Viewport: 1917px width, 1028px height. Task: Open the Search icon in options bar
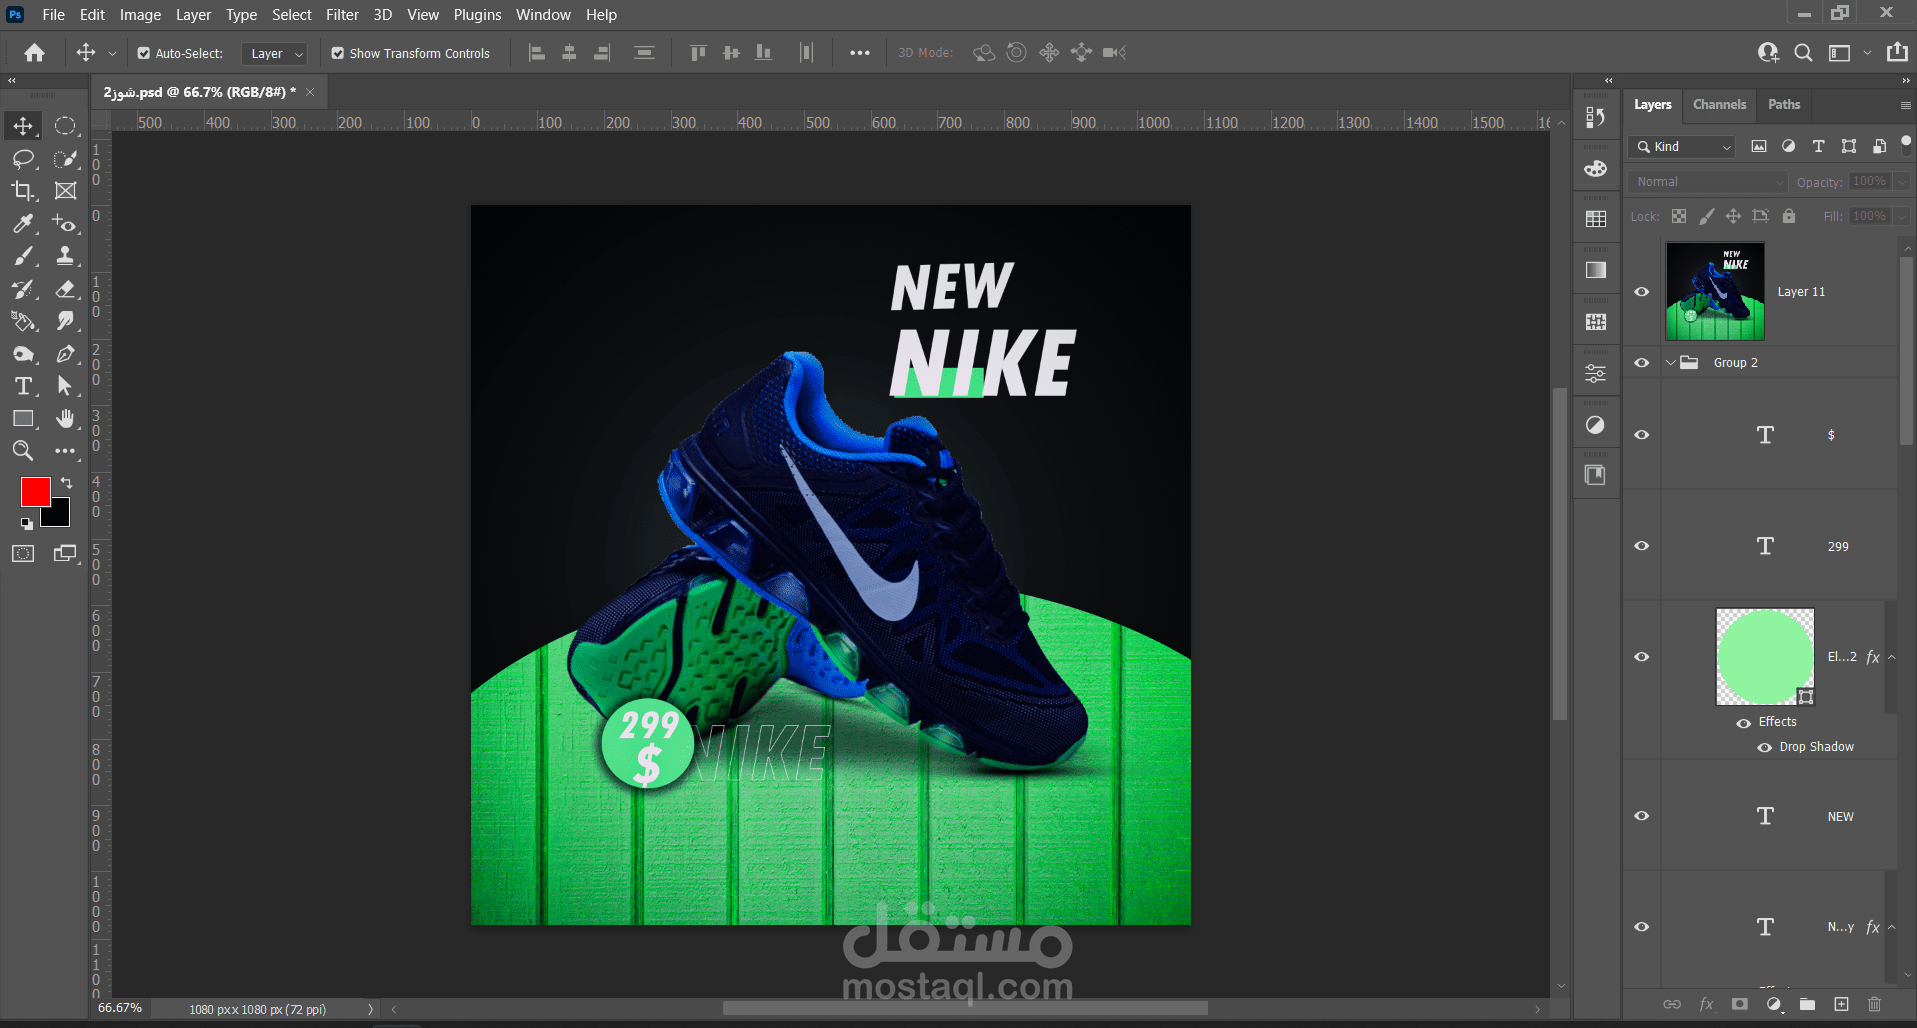coord(1803,53)
